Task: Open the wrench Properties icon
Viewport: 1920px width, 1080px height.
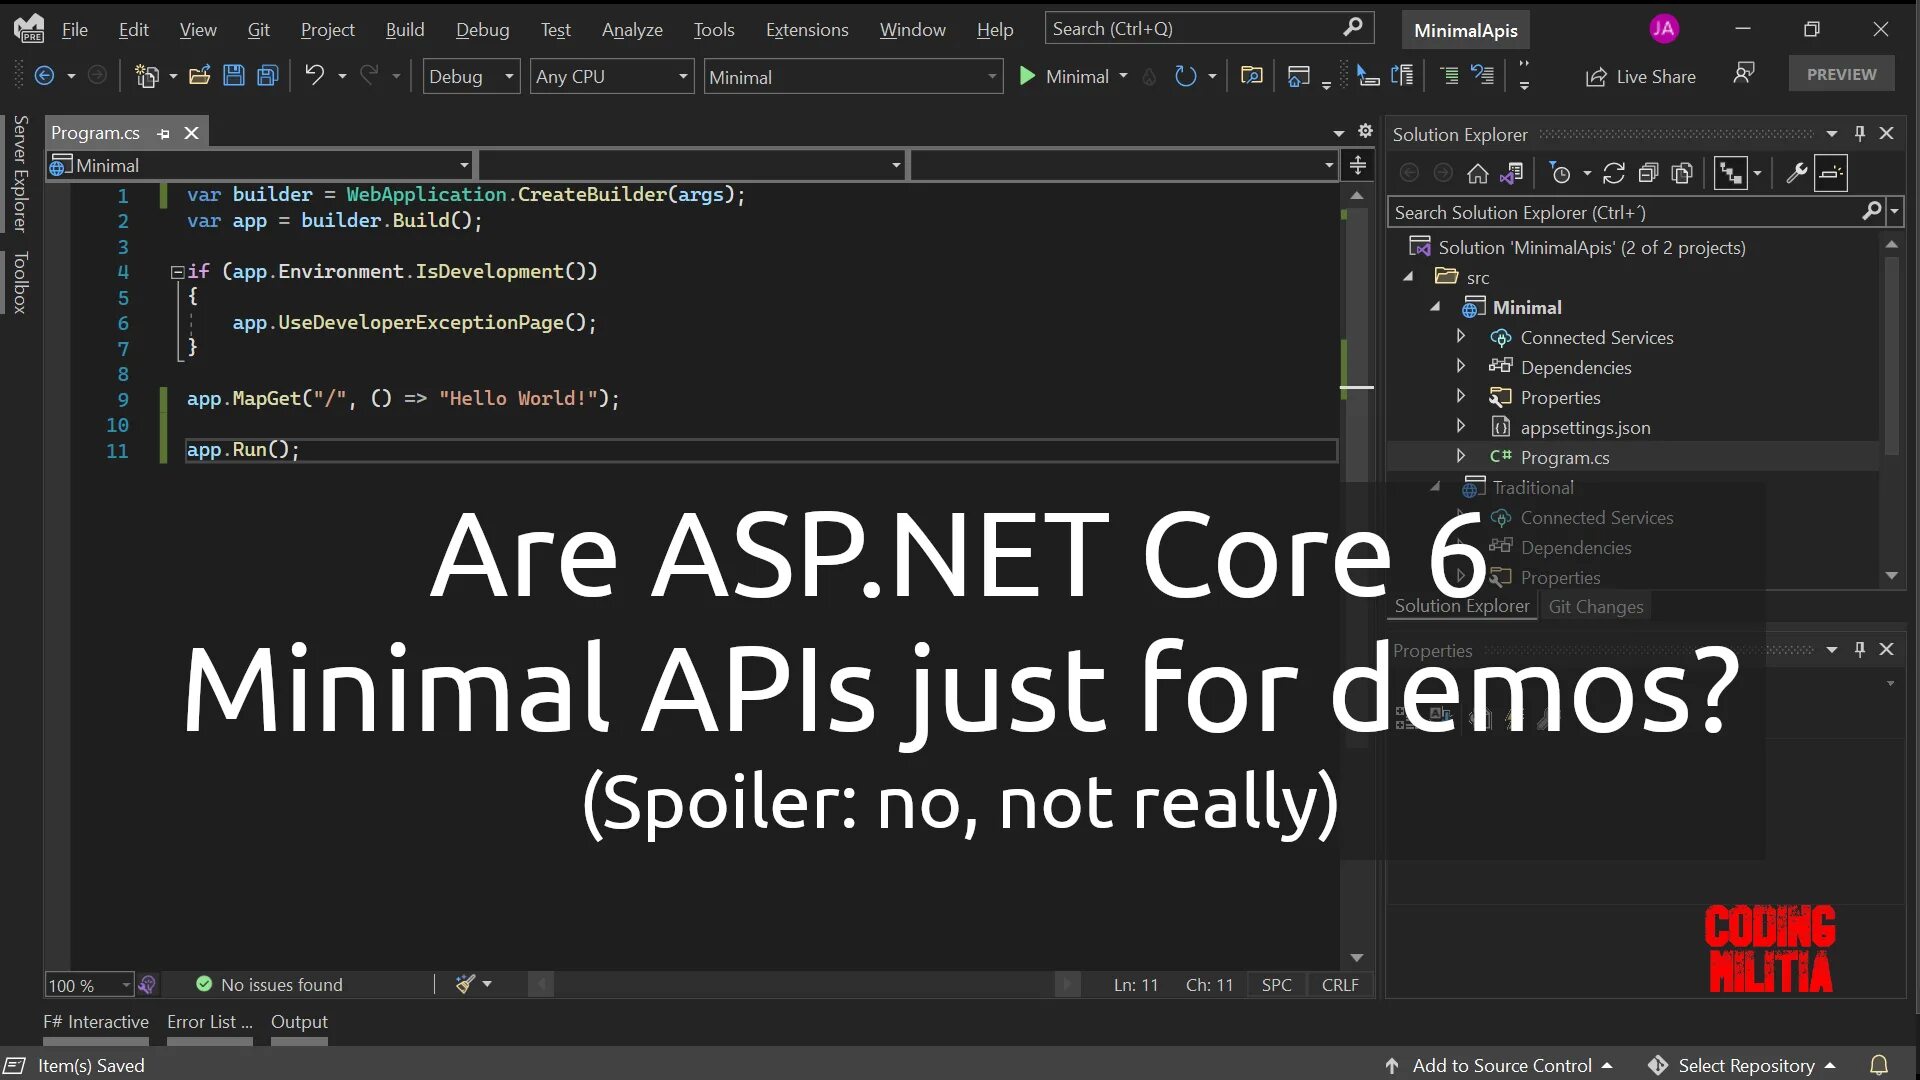Action: [x=1796, y=173]
